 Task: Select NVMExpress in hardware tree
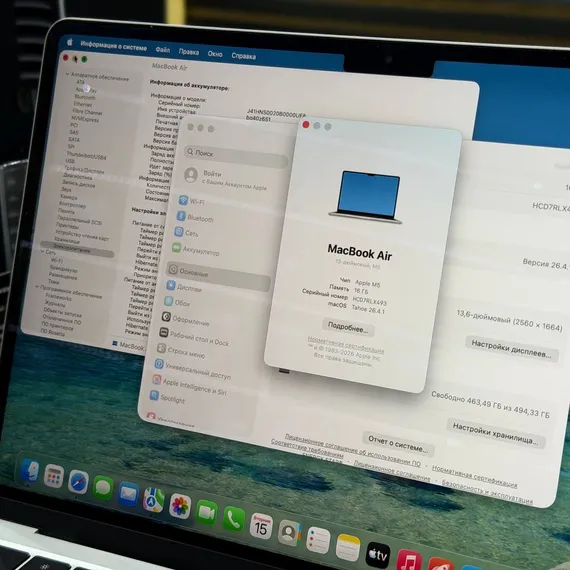coord(85,119)
